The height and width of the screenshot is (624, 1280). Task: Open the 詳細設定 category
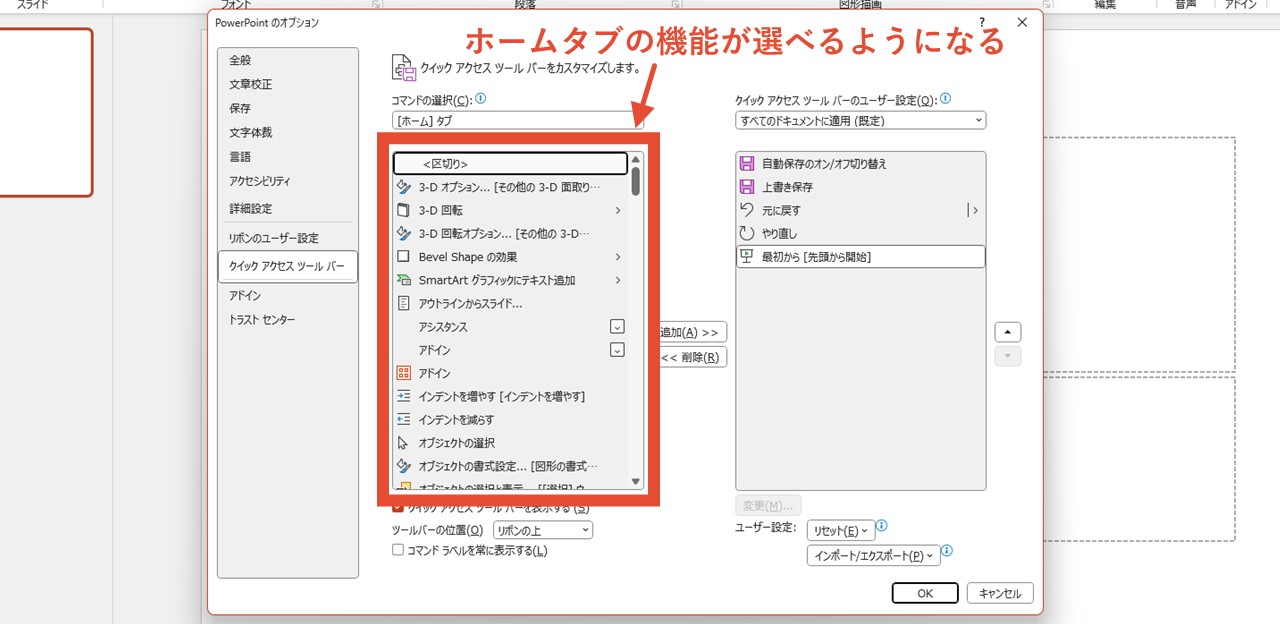tap(250, 209)
